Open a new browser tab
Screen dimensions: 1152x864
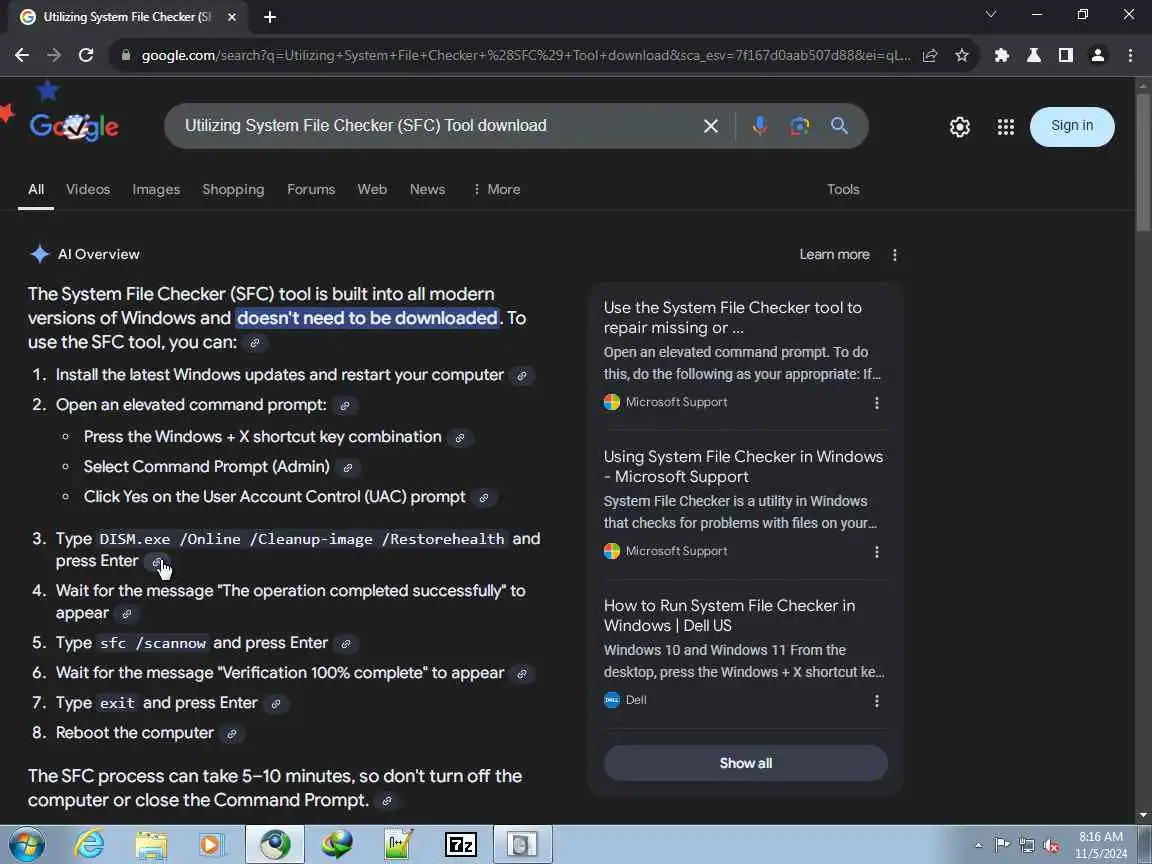270,17
